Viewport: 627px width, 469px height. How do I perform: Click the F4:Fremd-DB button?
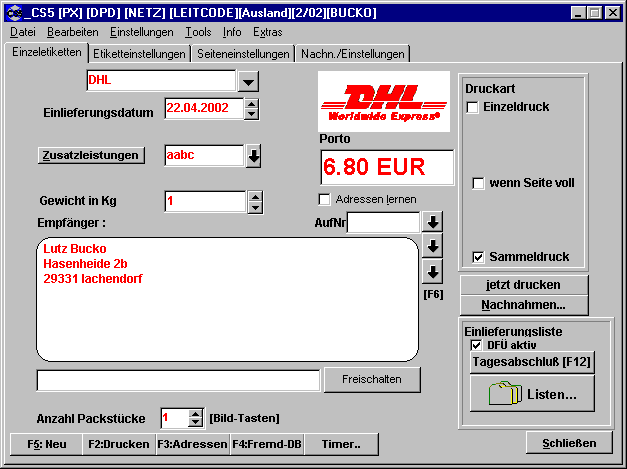pos(267,444)
